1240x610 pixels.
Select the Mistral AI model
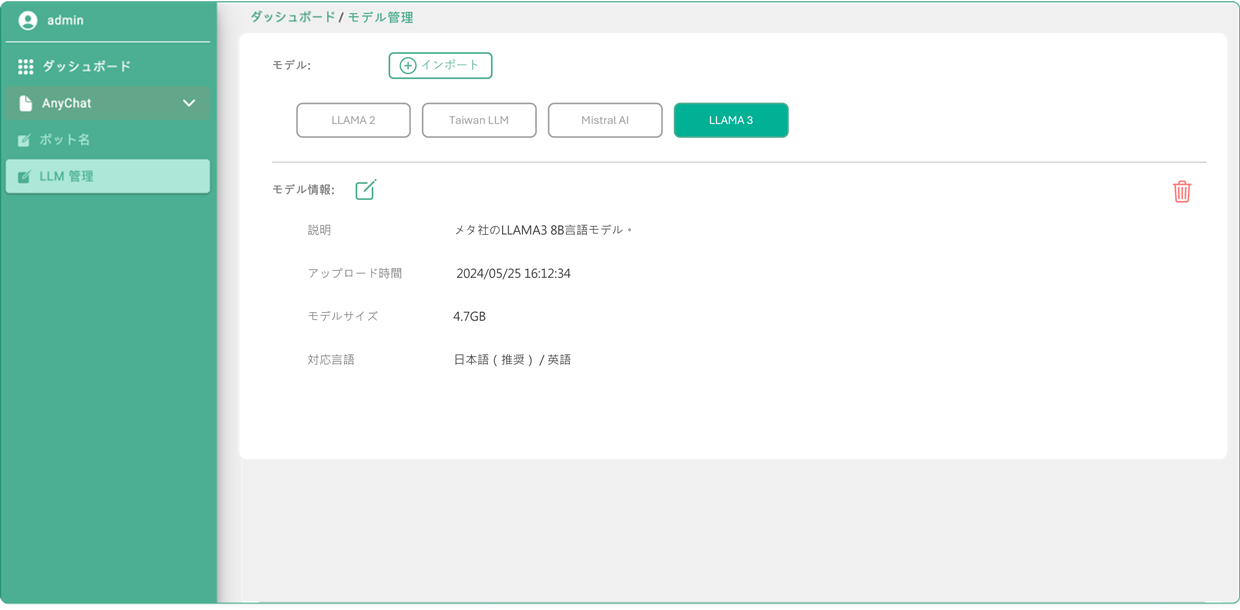click(605, 120)
